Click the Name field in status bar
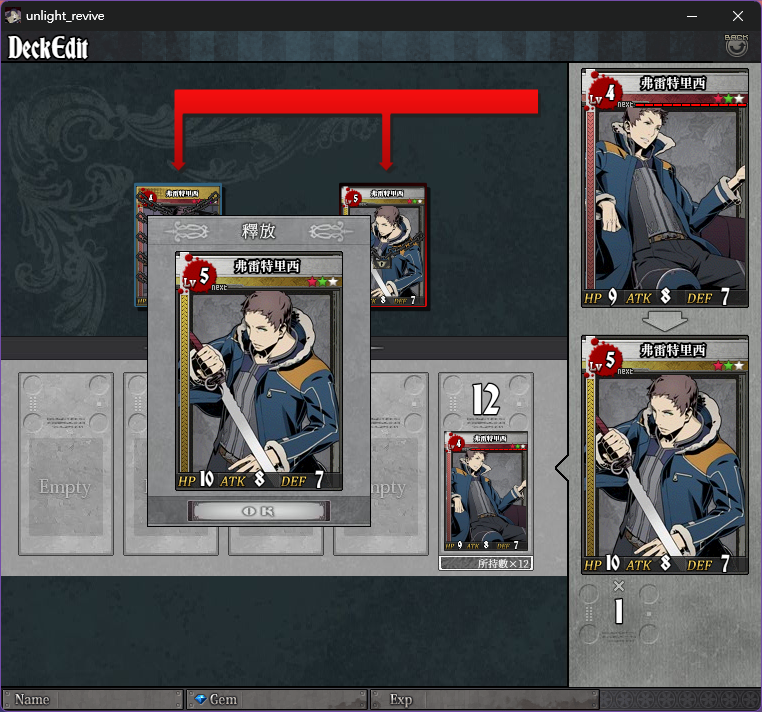The height and width of the screenshot is (712, 762). [92, 699]
